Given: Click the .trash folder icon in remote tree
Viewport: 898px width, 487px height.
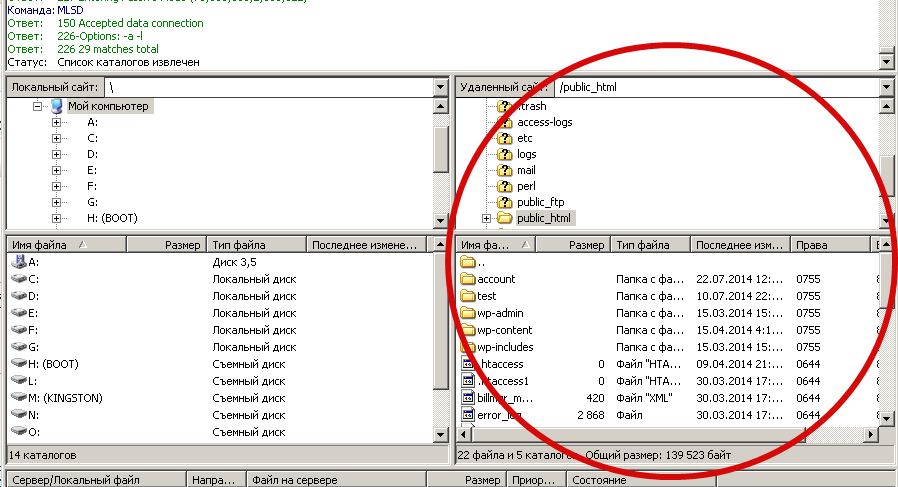Looking at the screenshot, I should pos(504,106).
